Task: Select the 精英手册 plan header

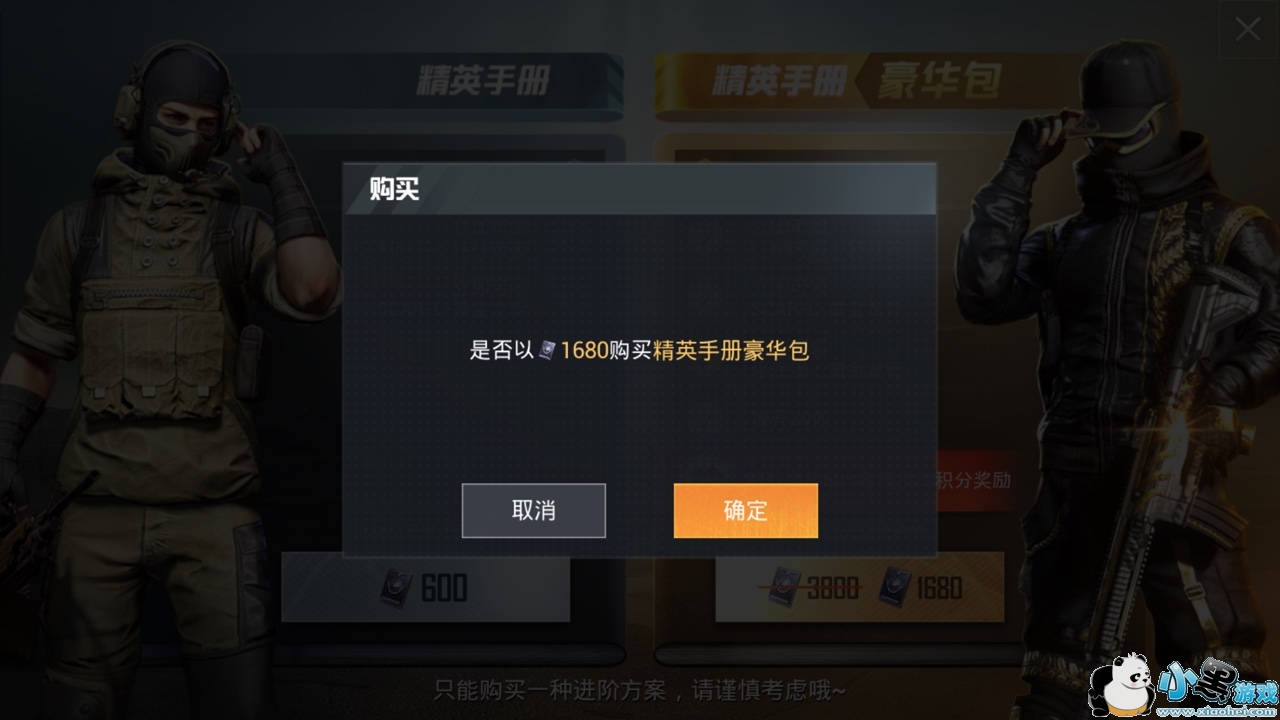Action: tap(484, 82)
